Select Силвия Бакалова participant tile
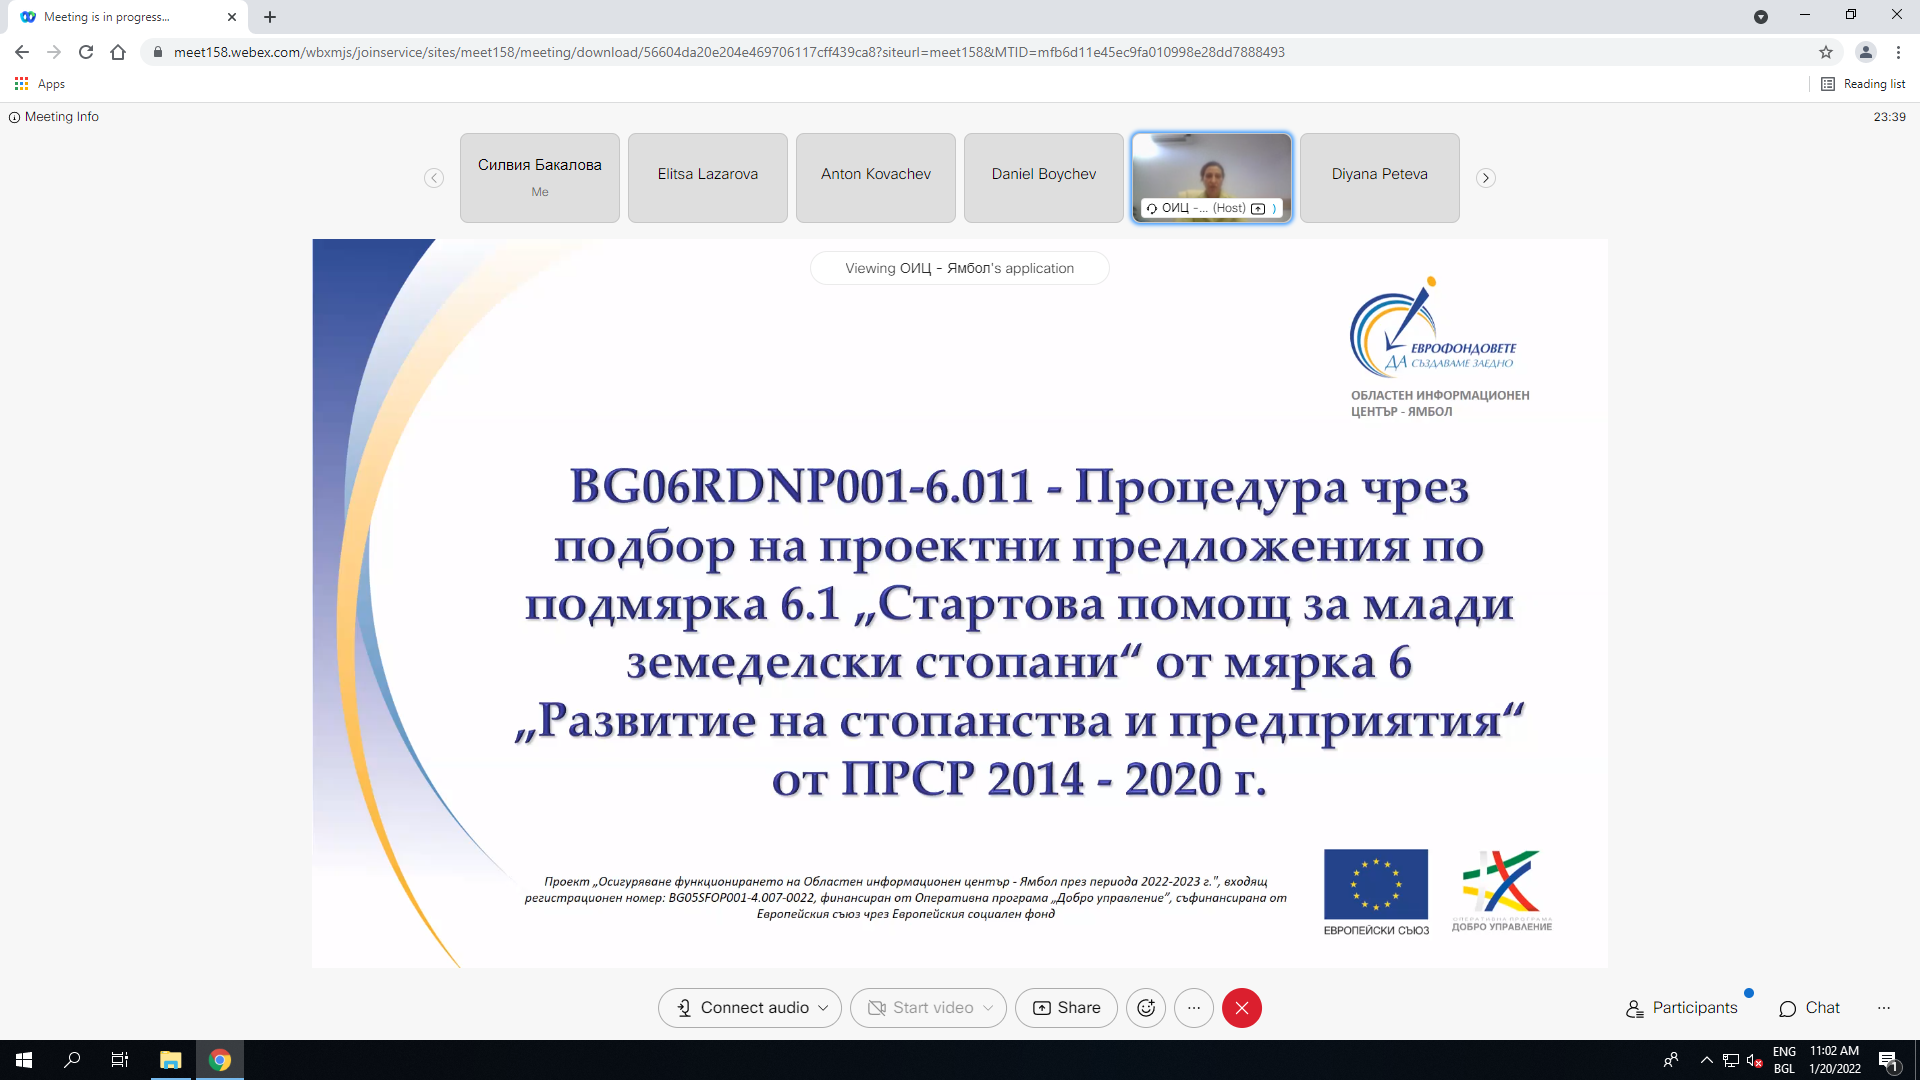Screen dimensions: 1920x1080 tap(540, 178)
